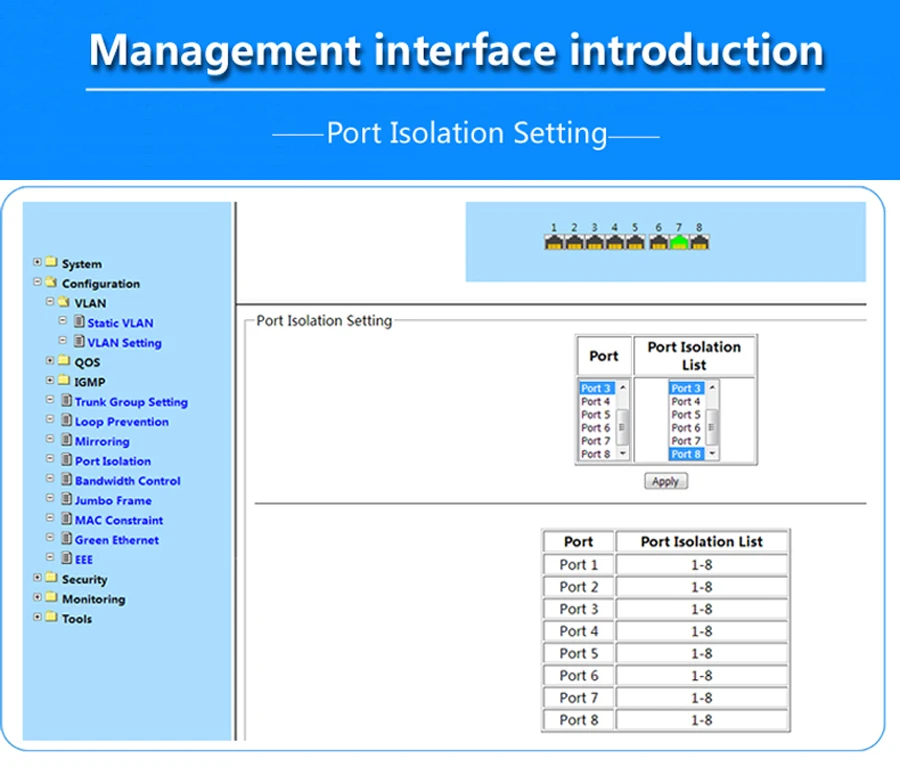Viewport: 900px width, 767px height.
Task: Click the Port list scrollbar thumb
Action: 622,426
